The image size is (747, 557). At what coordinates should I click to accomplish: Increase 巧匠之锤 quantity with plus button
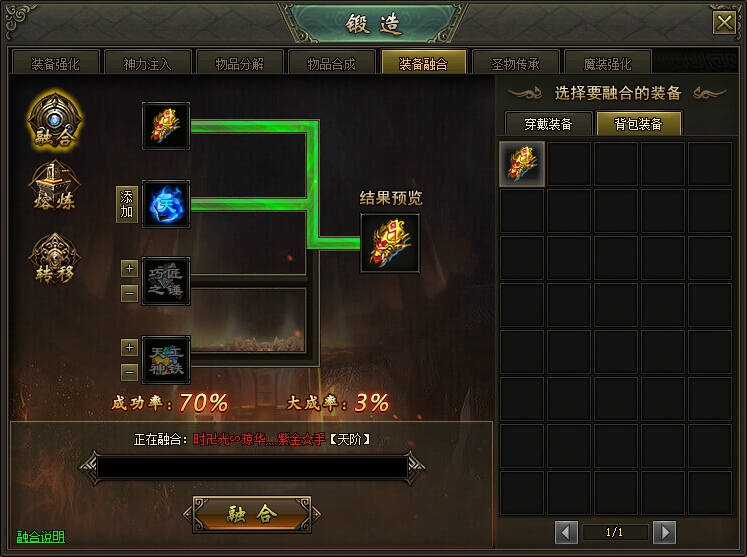(129, 269)
